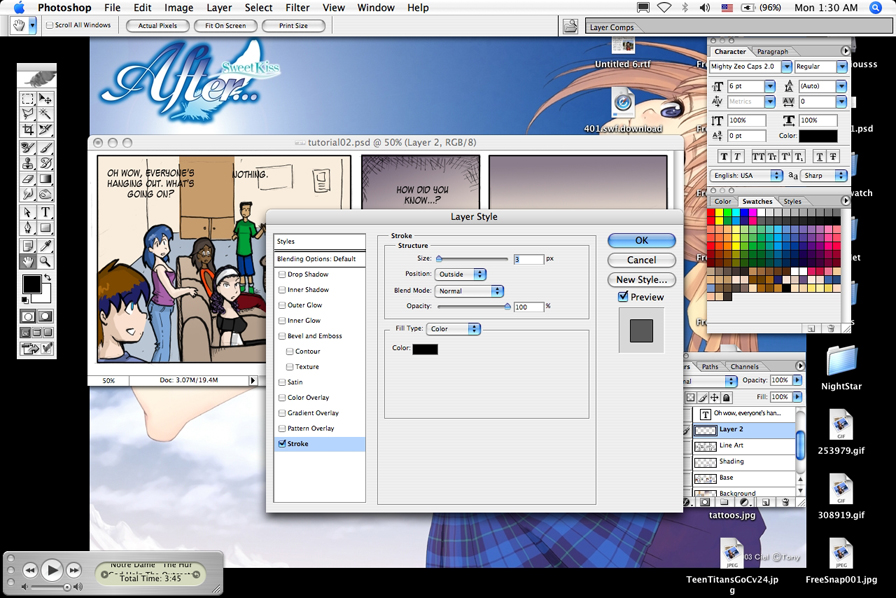This screenshot has height=598, width=896.
Task: Select the Clone Stamp tool
Action: (27, 163)
